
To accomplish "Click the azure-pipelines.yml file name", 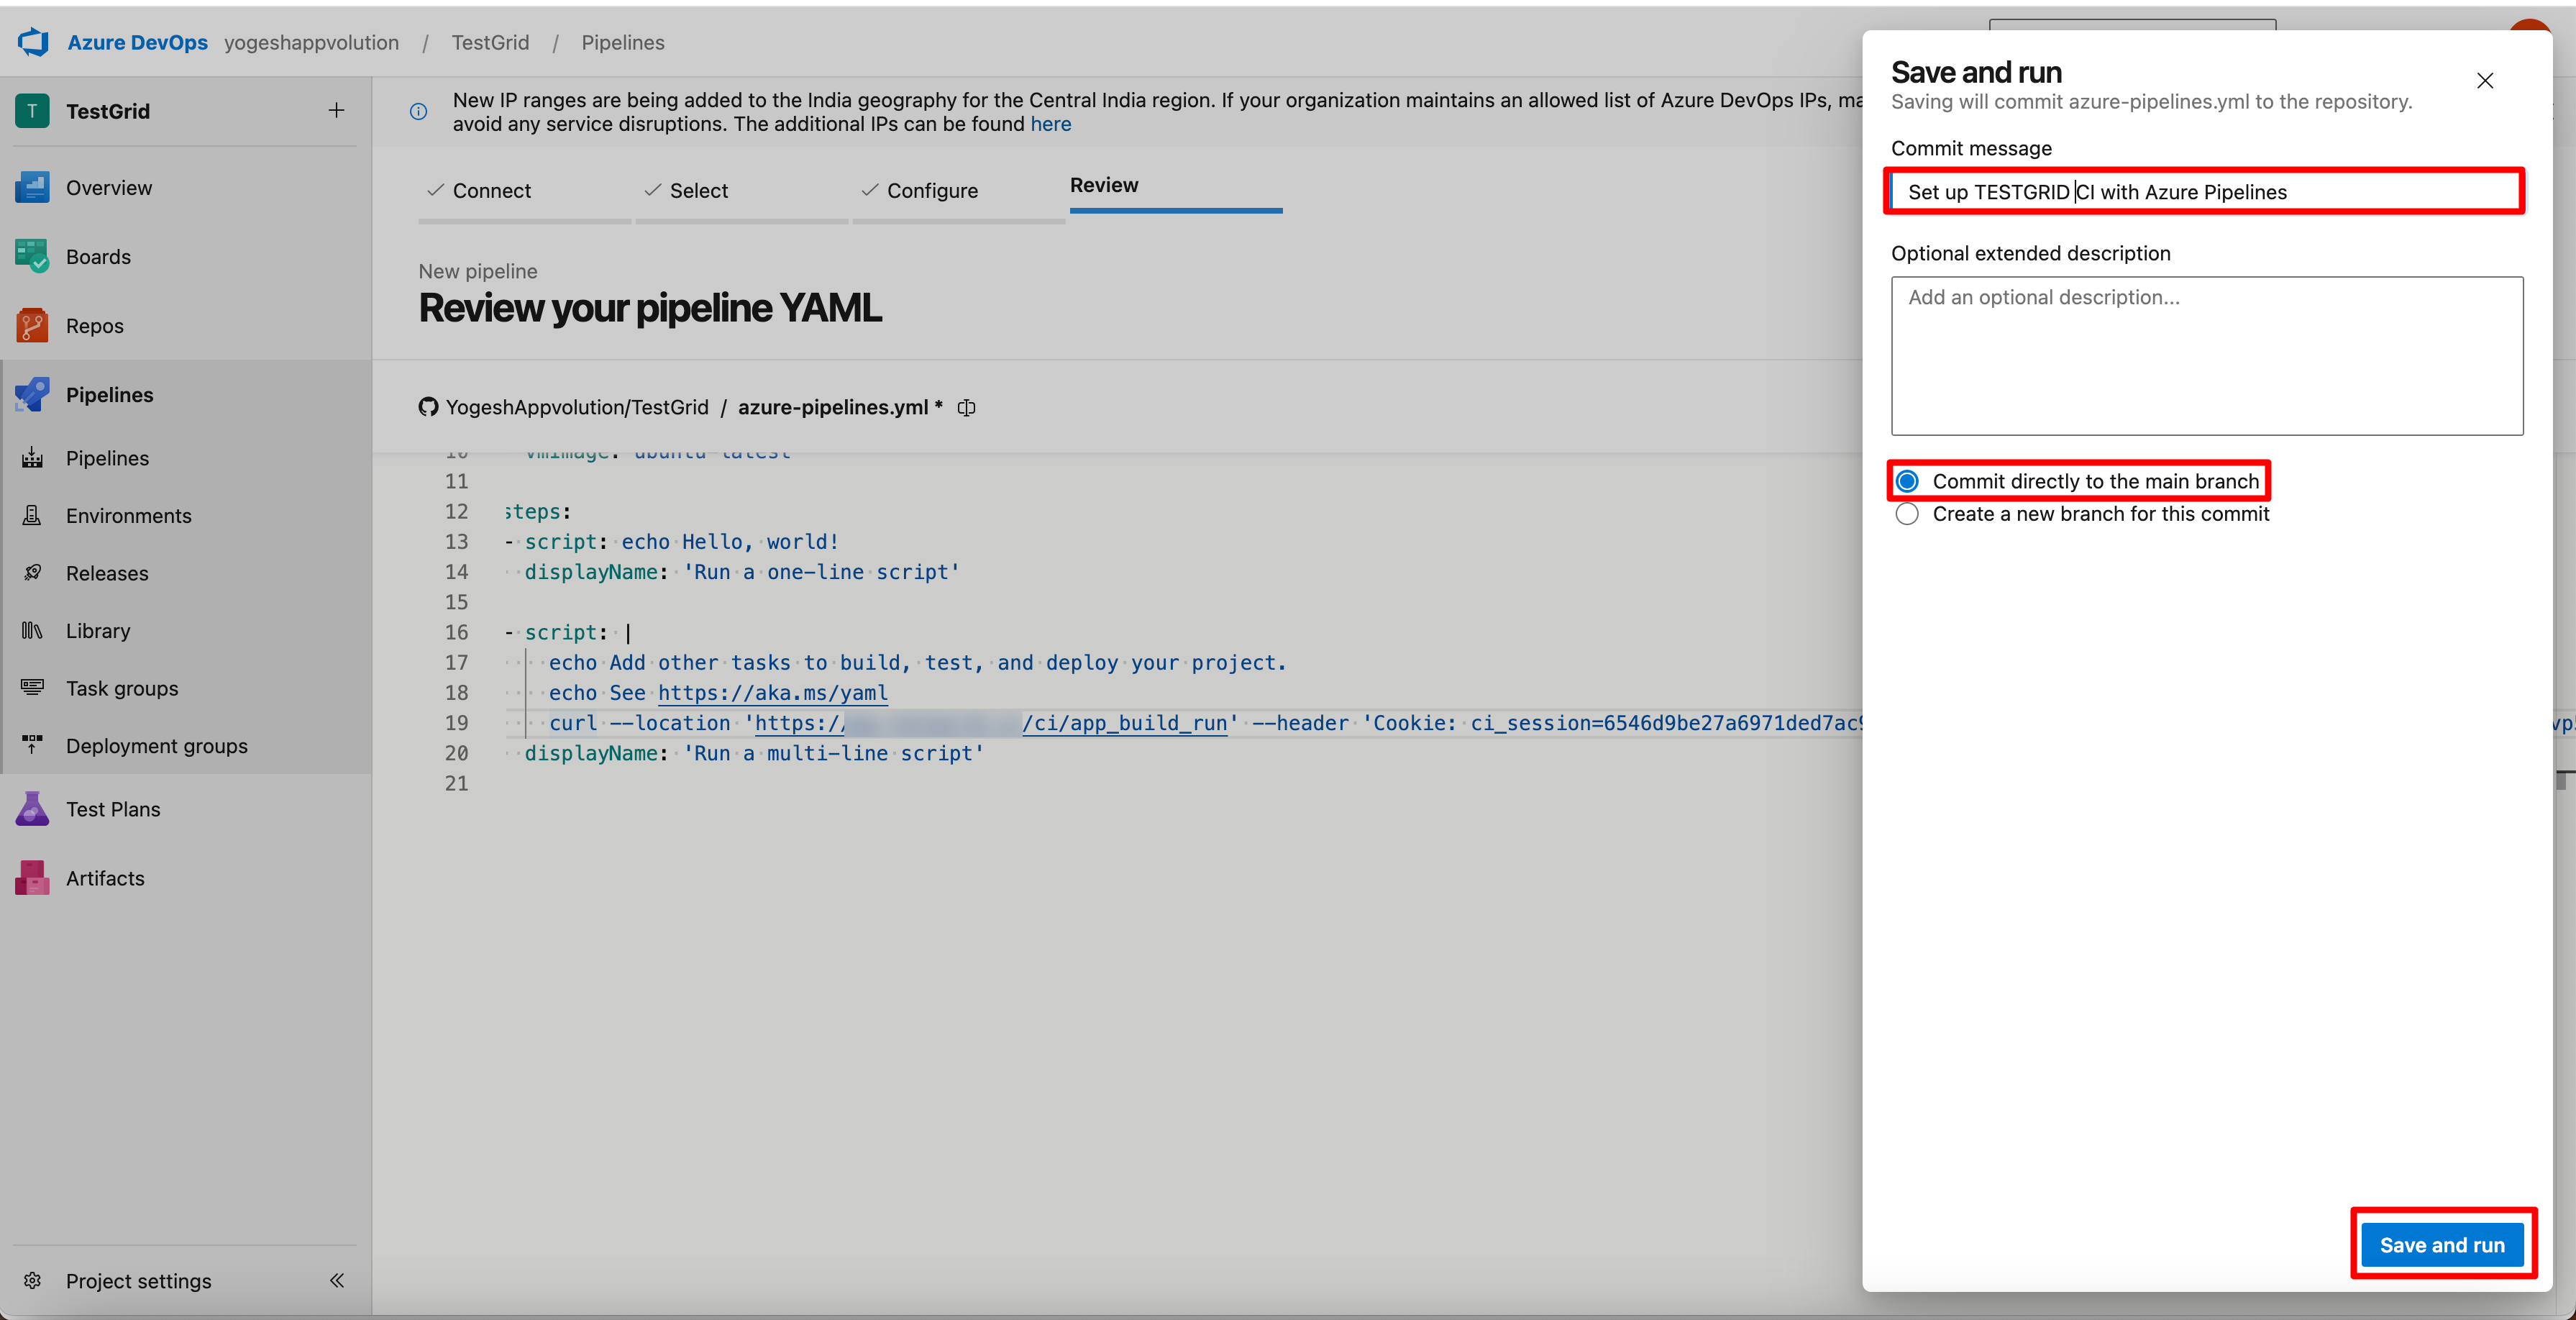I will pyautogui.click(x=833, y=407).
